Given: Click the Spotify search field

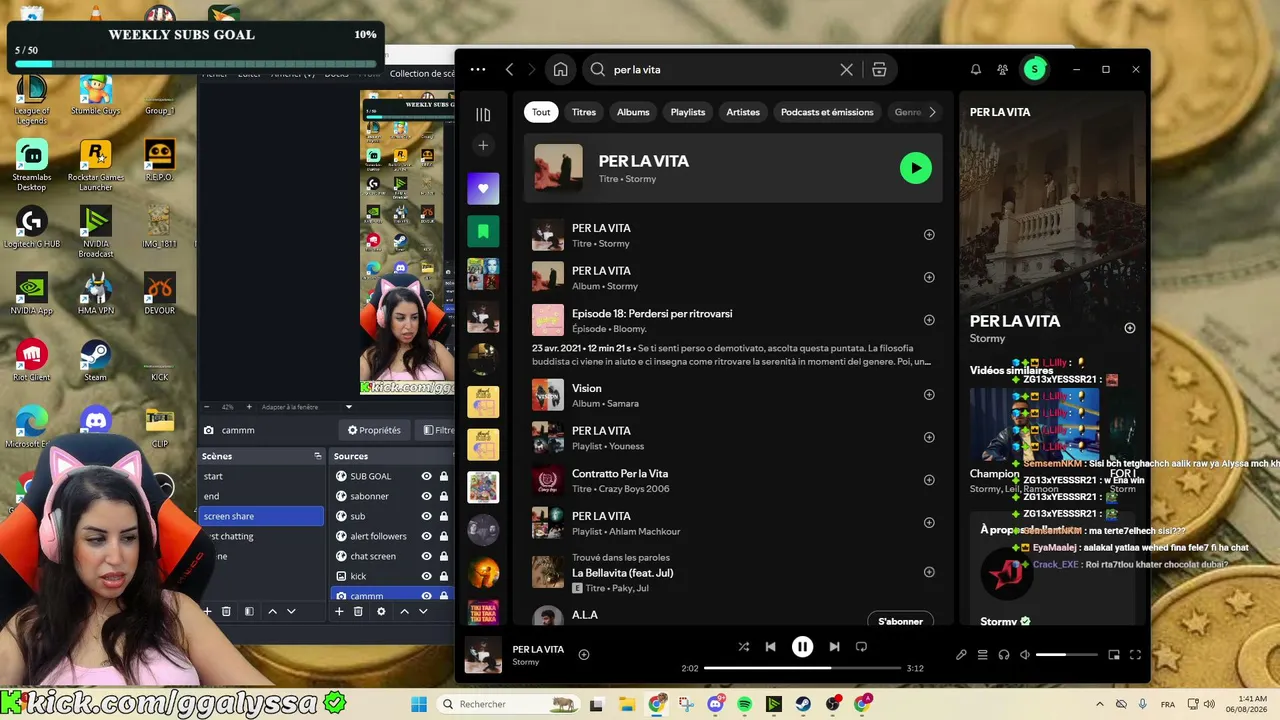Looking at the screenshot, I should (722, 70).
